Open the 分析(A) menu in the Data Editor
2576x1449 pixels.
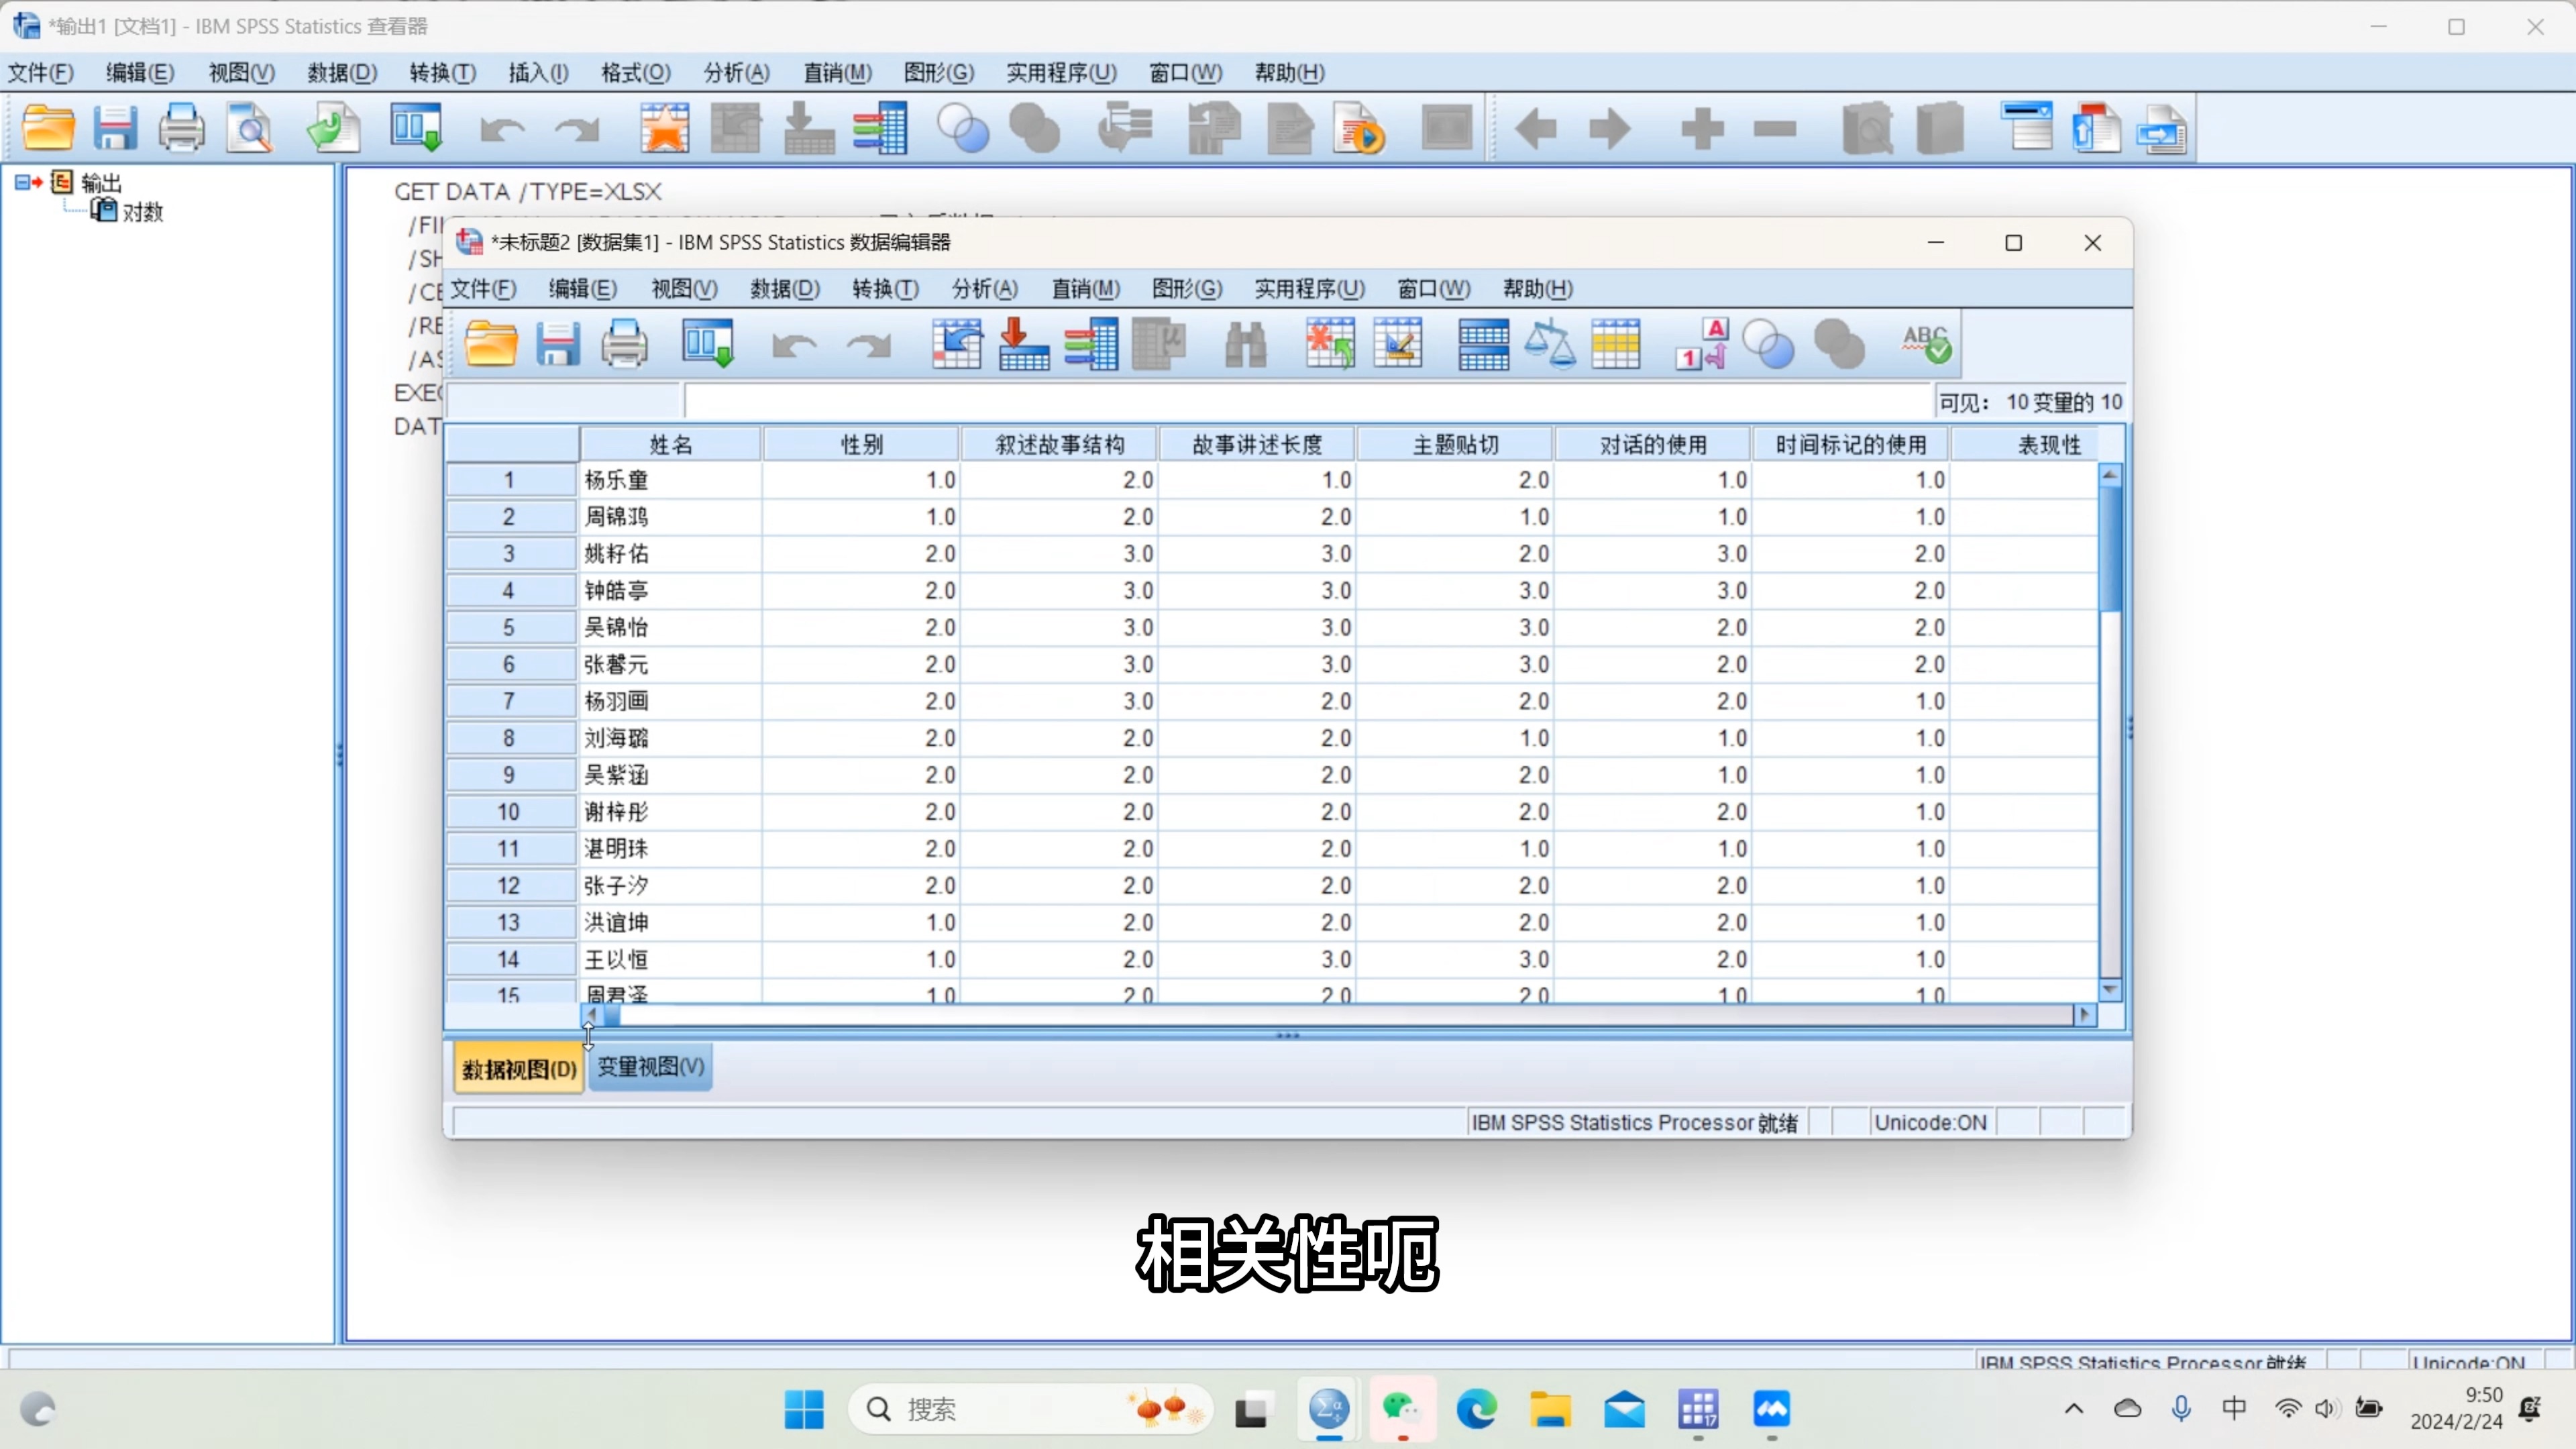point(983,289)
